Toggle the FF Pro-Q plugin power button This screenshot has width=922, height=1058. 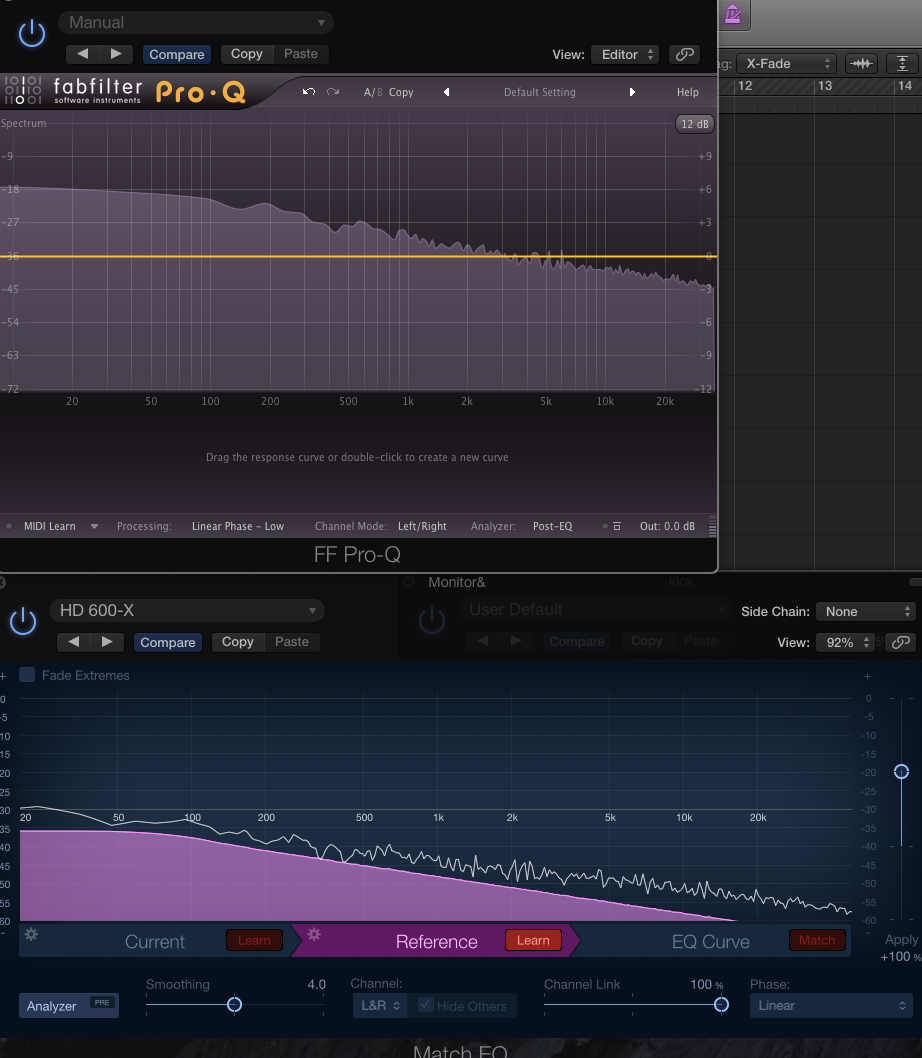31,33
